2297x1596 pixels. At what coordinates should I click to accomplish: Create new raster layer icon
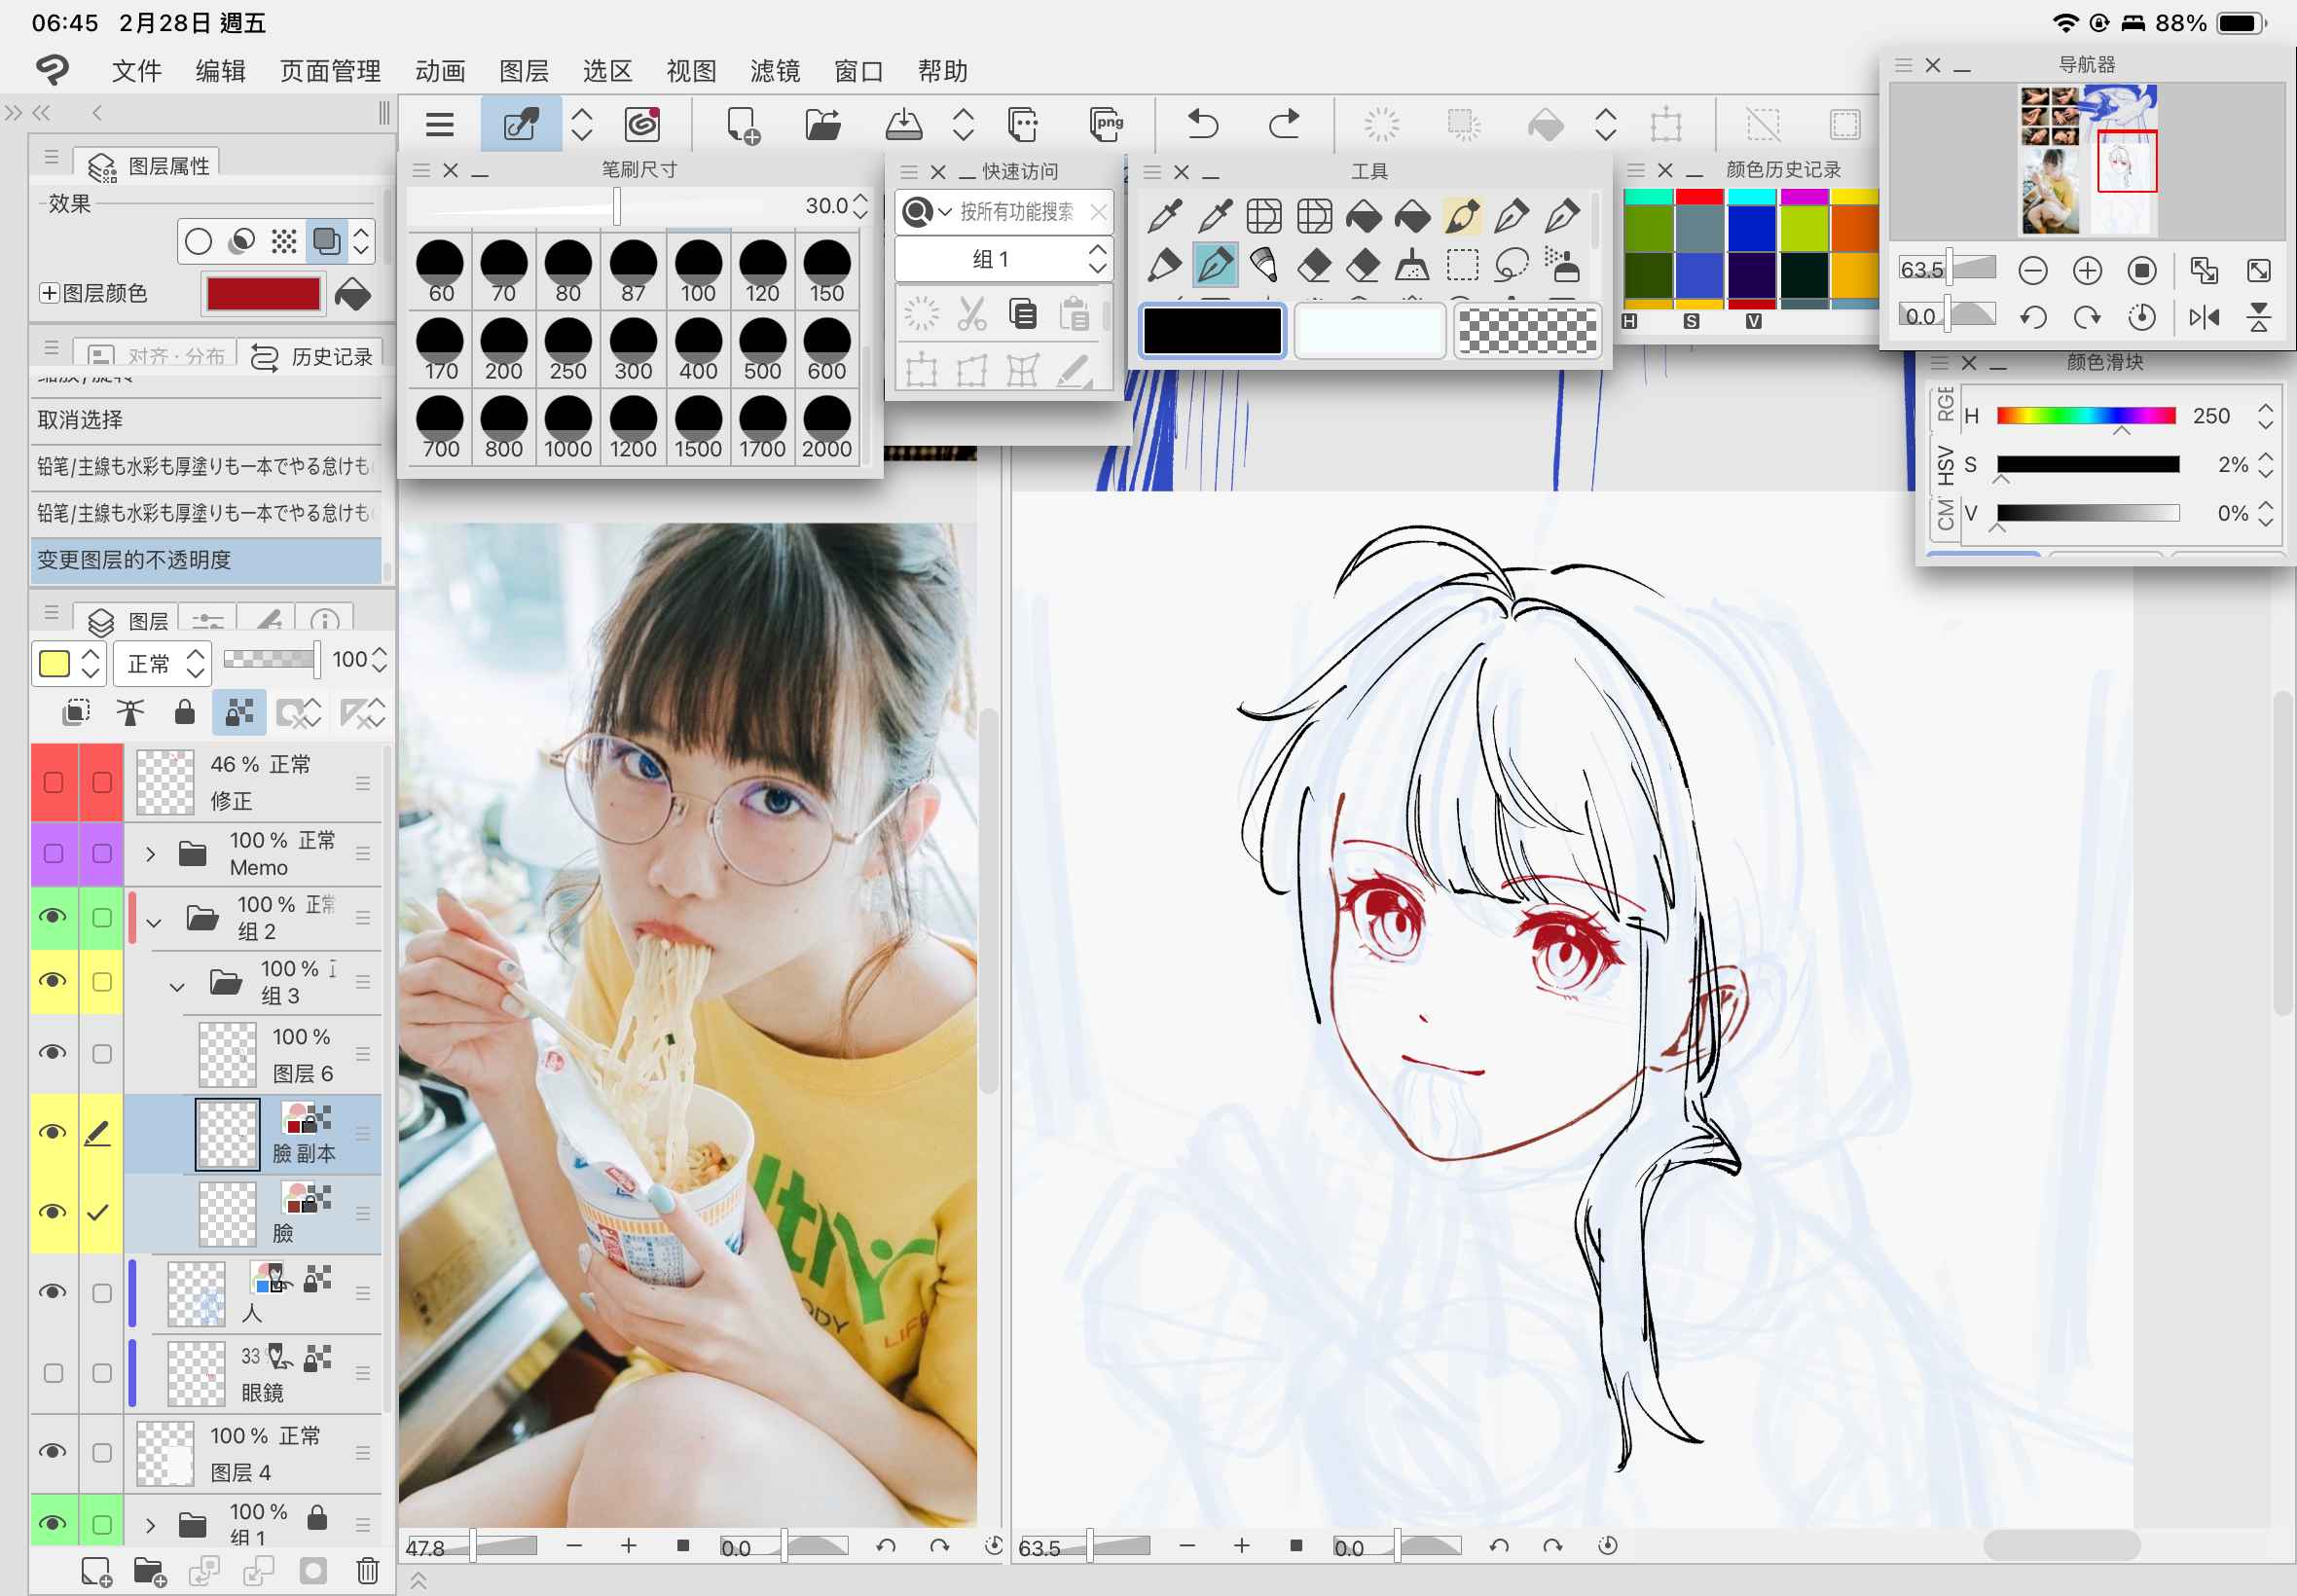coord(96,1571)
